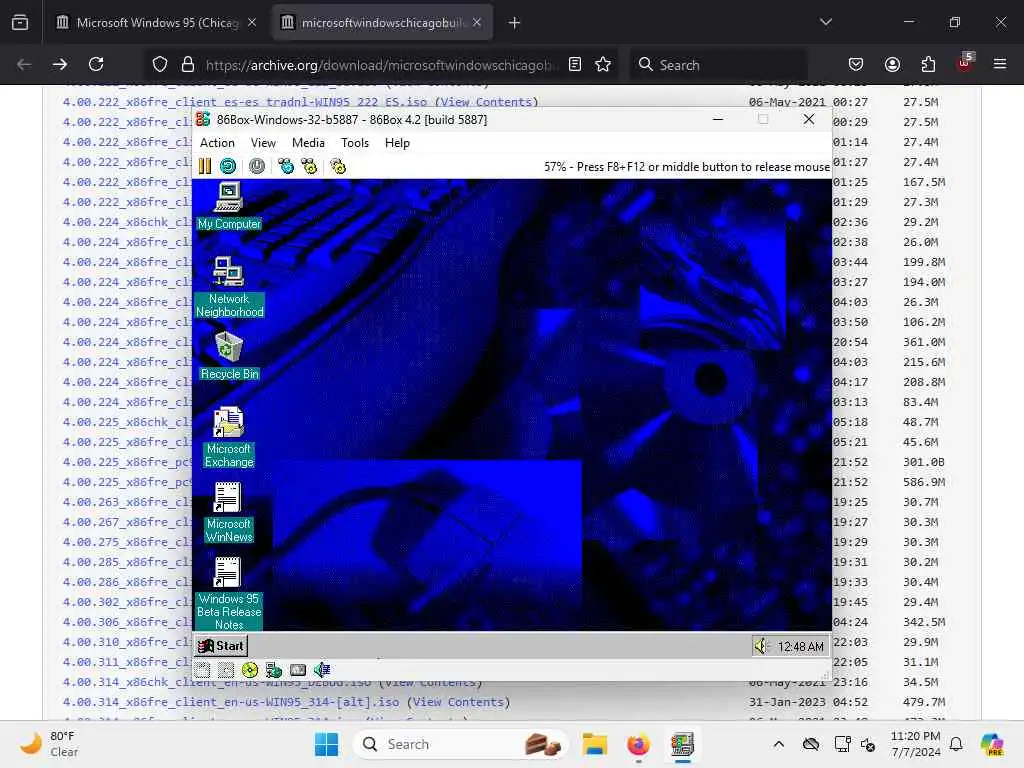Open the Windows 11 Start button
The image size is (1024, 768).
point(326,744)
